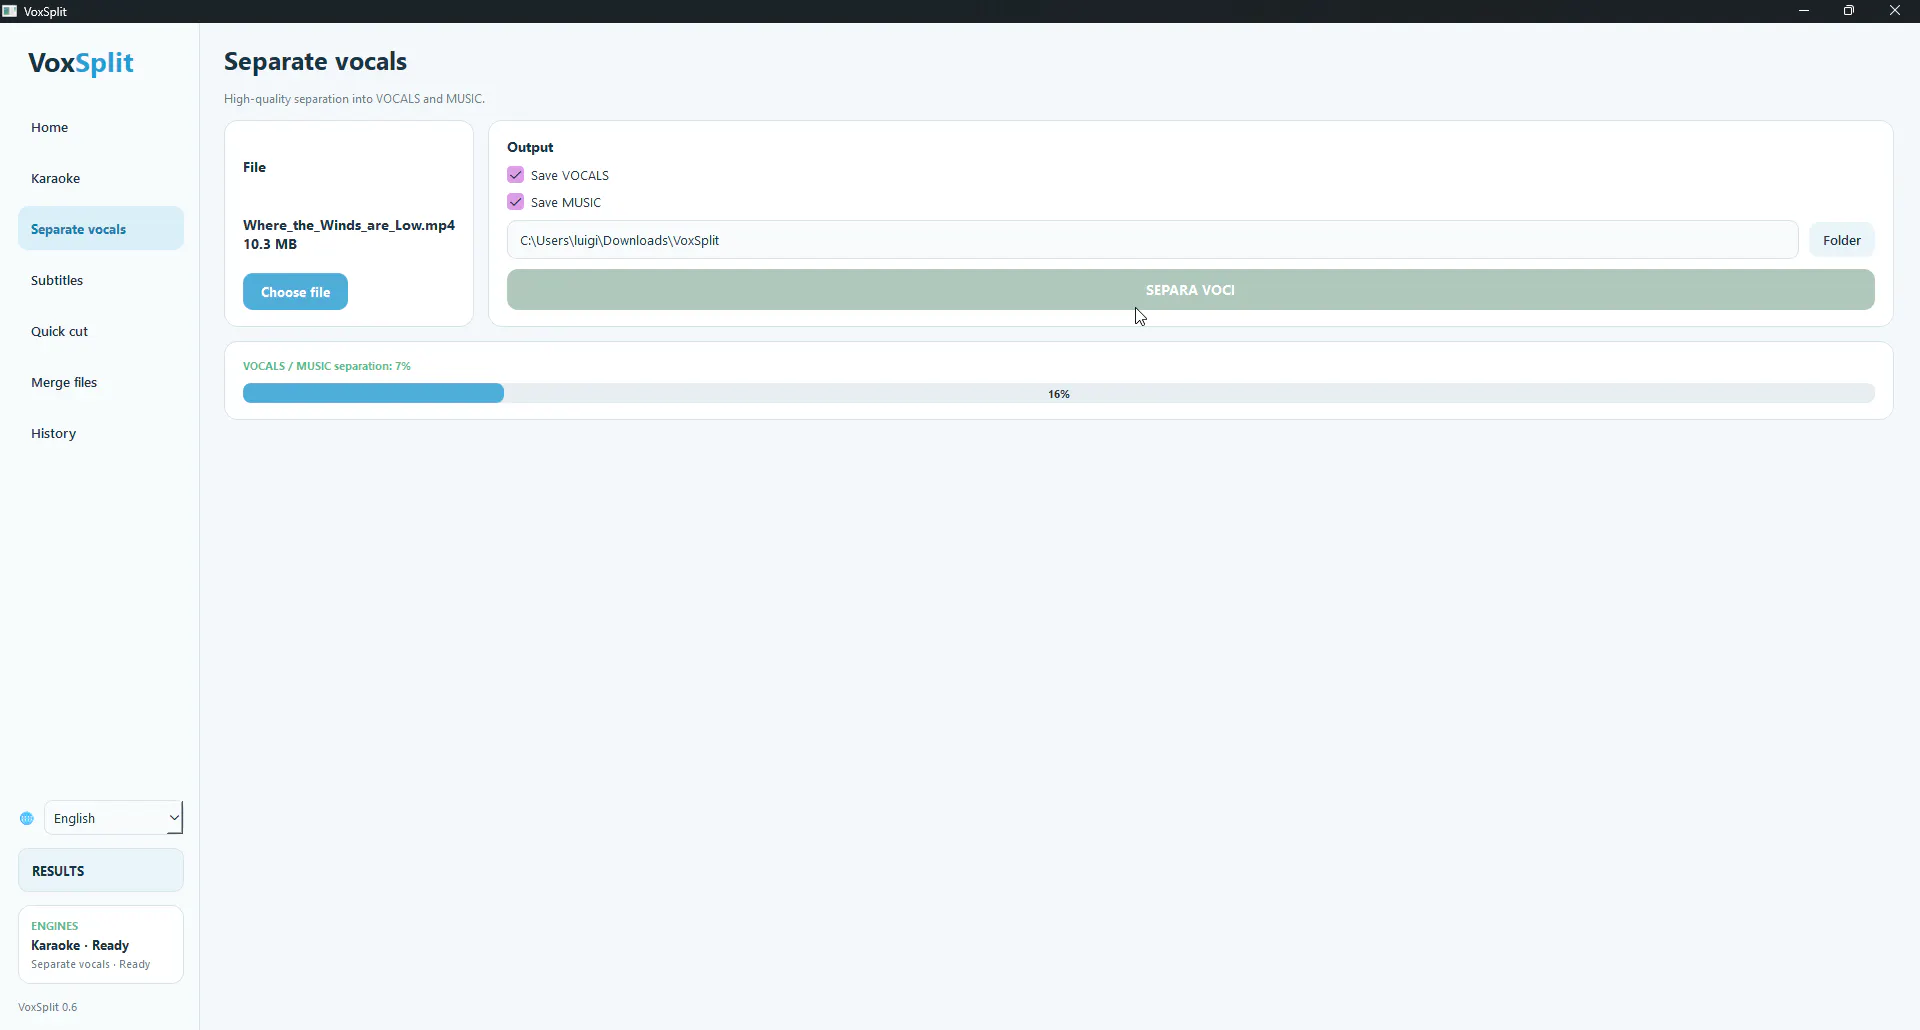Click the Folder browse button

(x=1841, y=240)
